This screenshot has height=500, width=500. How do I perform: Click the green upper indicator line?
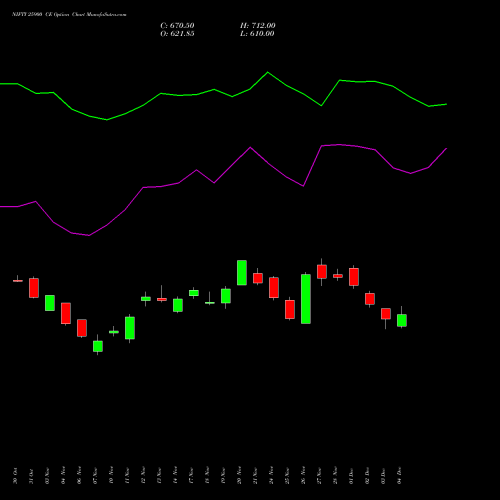tap(223, 96)
